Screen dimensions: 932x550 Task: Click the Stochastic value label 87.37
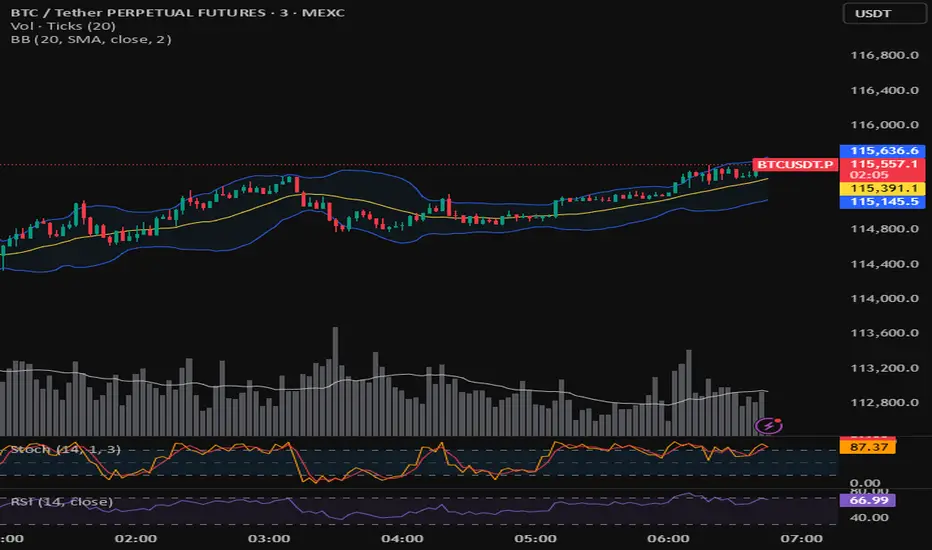pos(868,447)
